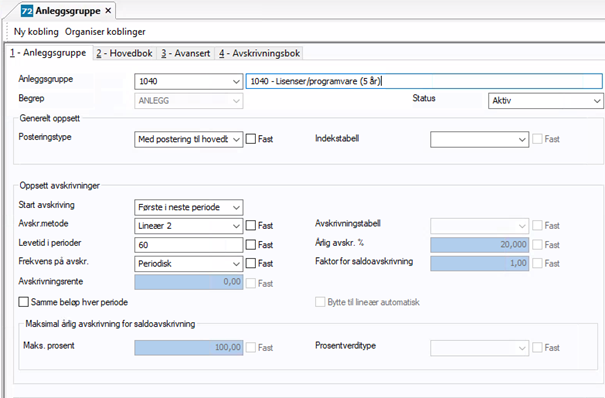Toggle Fast checkbox next to Indekstabell
The image size is (605, 398).
pyautogui.click(x=537, y=139)
